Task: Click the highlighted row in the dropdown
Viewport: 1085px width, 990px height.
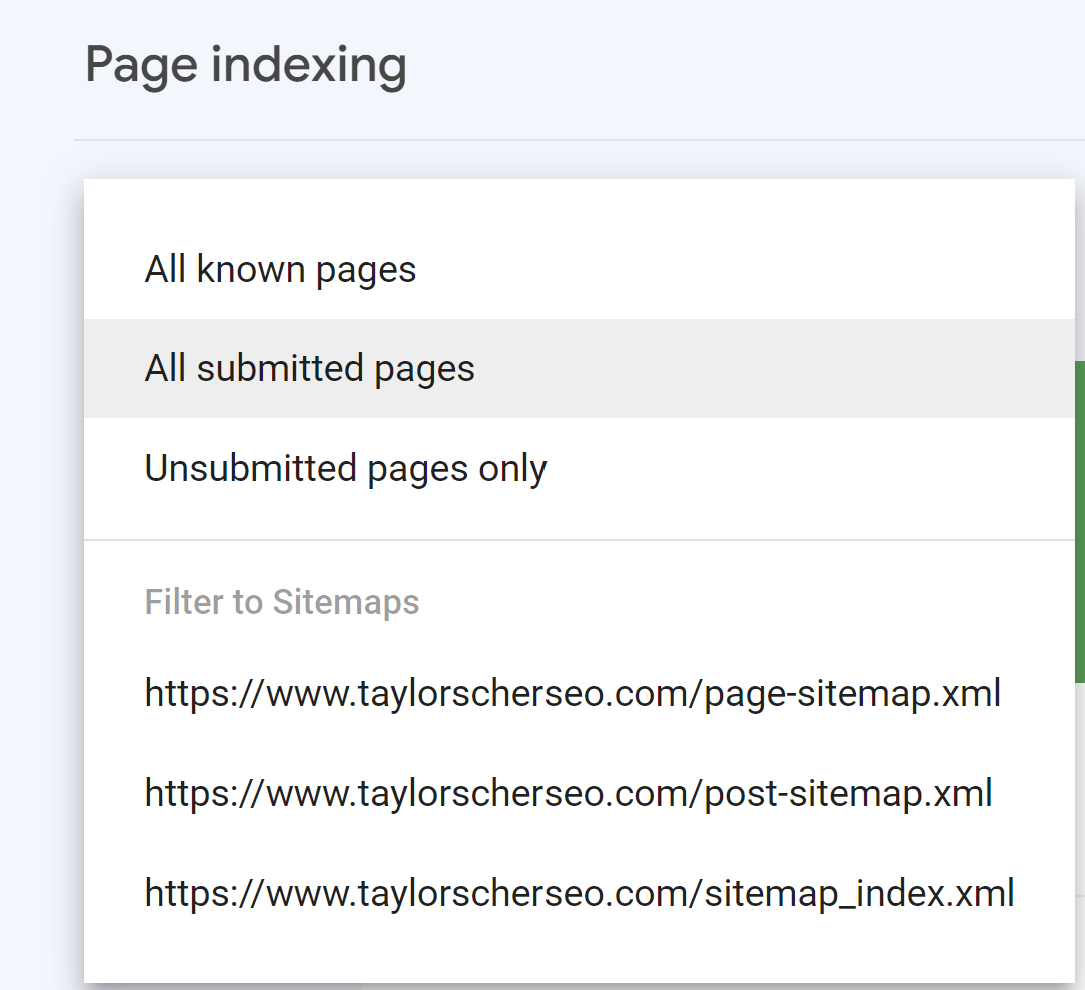Action: 309,369
